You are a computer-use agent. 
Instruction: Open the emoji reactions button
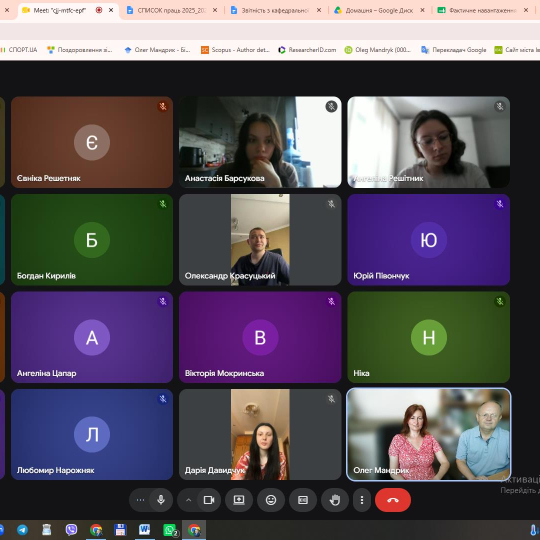coord(271,500)
